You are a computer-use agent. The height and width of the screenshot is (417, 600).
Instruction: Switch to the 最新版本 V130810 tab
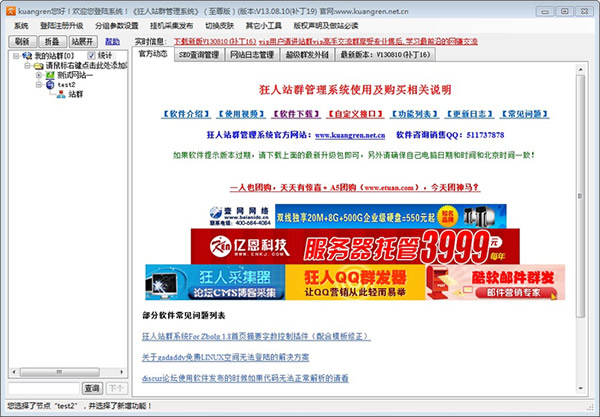[385, 55]
